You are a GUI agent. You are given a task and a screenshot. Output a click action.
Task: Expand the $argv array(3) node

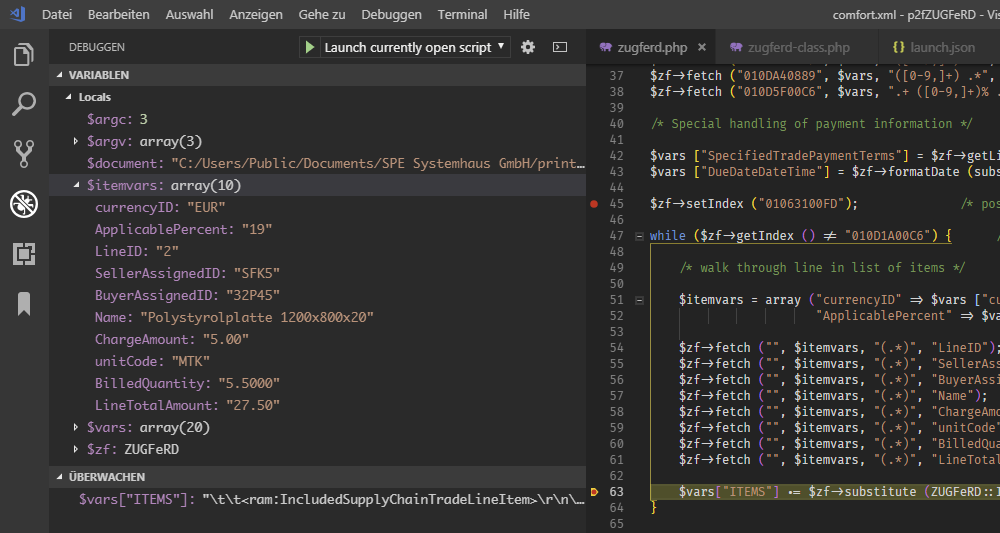coord(77,142)
